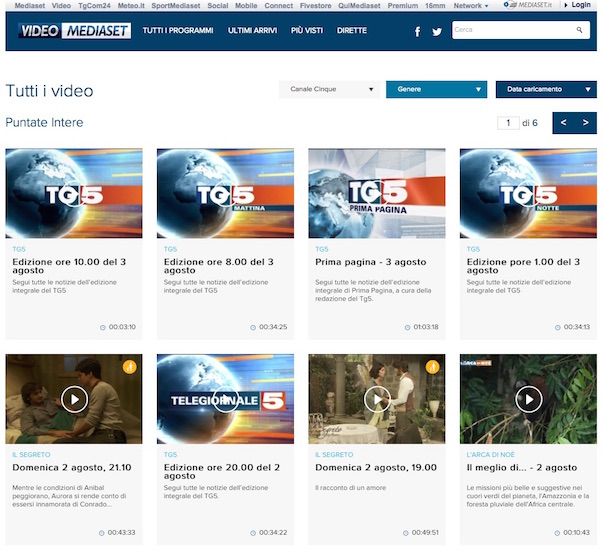
Task: Click Fivestore in the top bar
Action: point(316,6)
